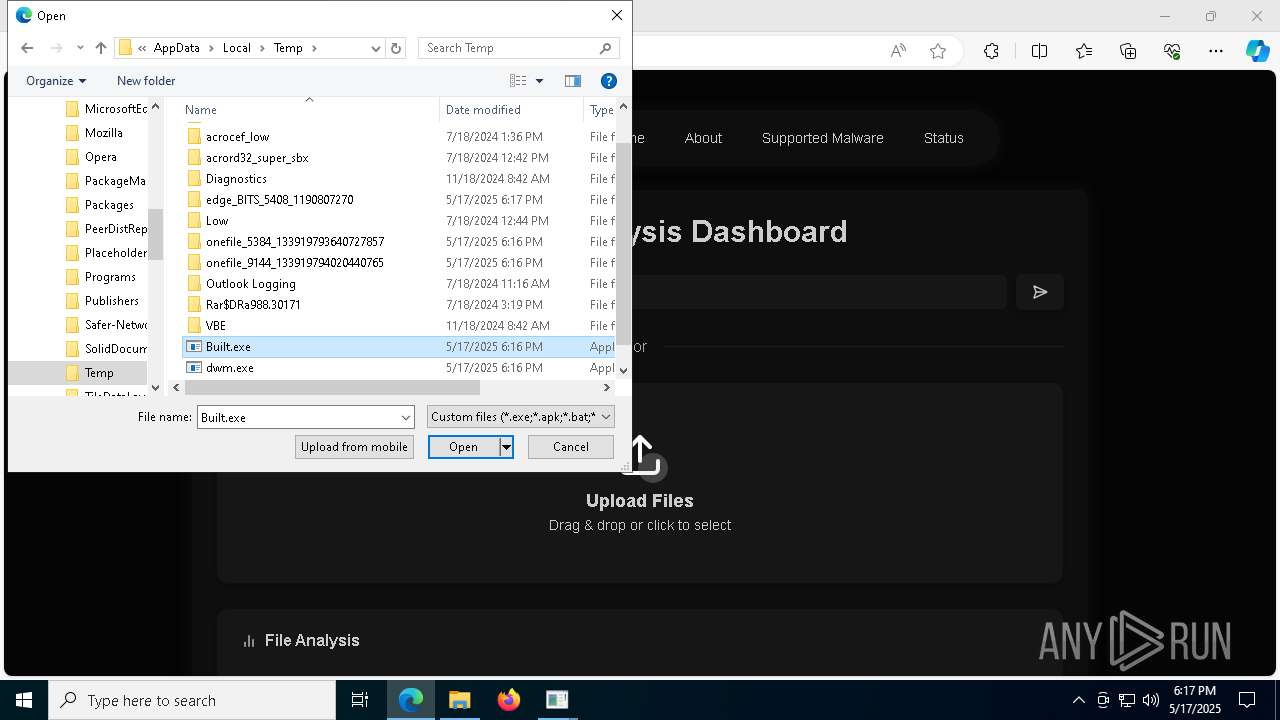The image size is (1280, 720).
Task: Click the Read aloud icon in Edge
Action: [898, 51]
